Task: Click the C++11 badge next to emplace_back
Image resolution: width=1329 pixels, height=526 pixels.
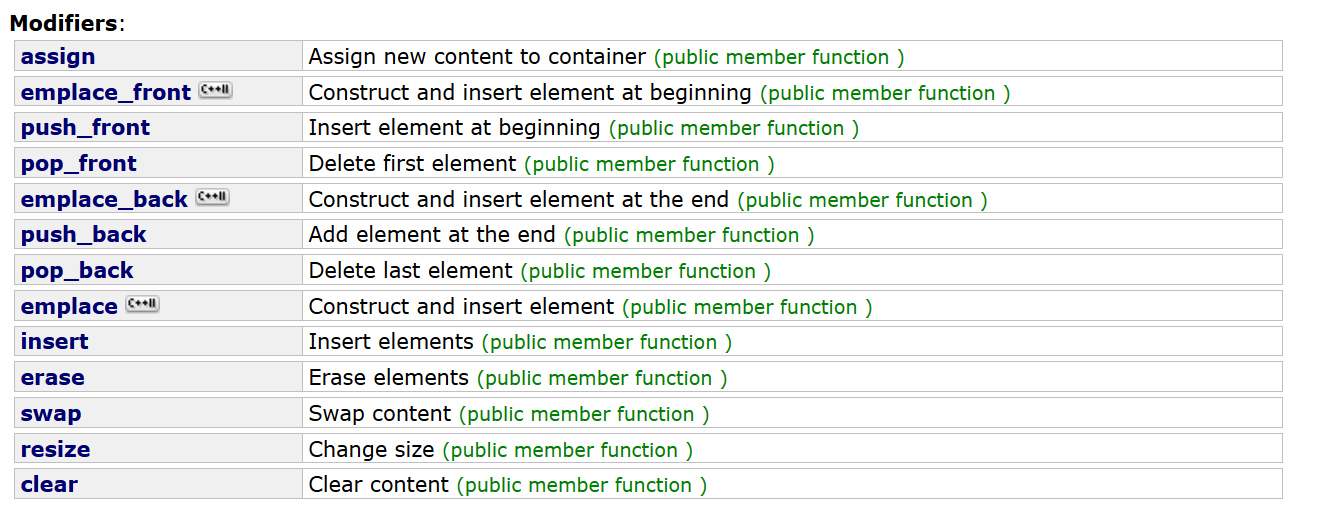Action: [x=212, y=197]
